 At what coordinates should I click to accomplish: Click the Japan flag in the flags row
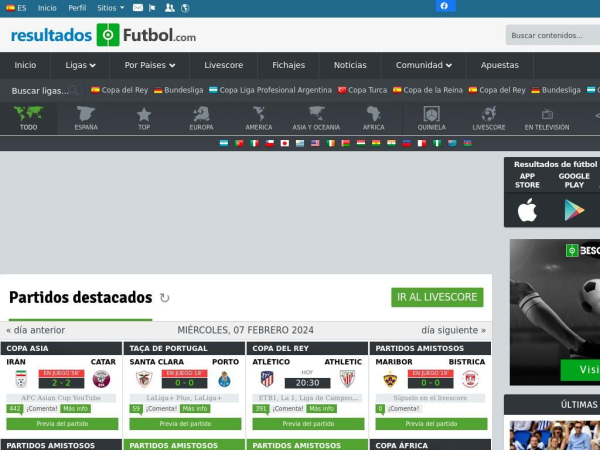click(285, 143)
